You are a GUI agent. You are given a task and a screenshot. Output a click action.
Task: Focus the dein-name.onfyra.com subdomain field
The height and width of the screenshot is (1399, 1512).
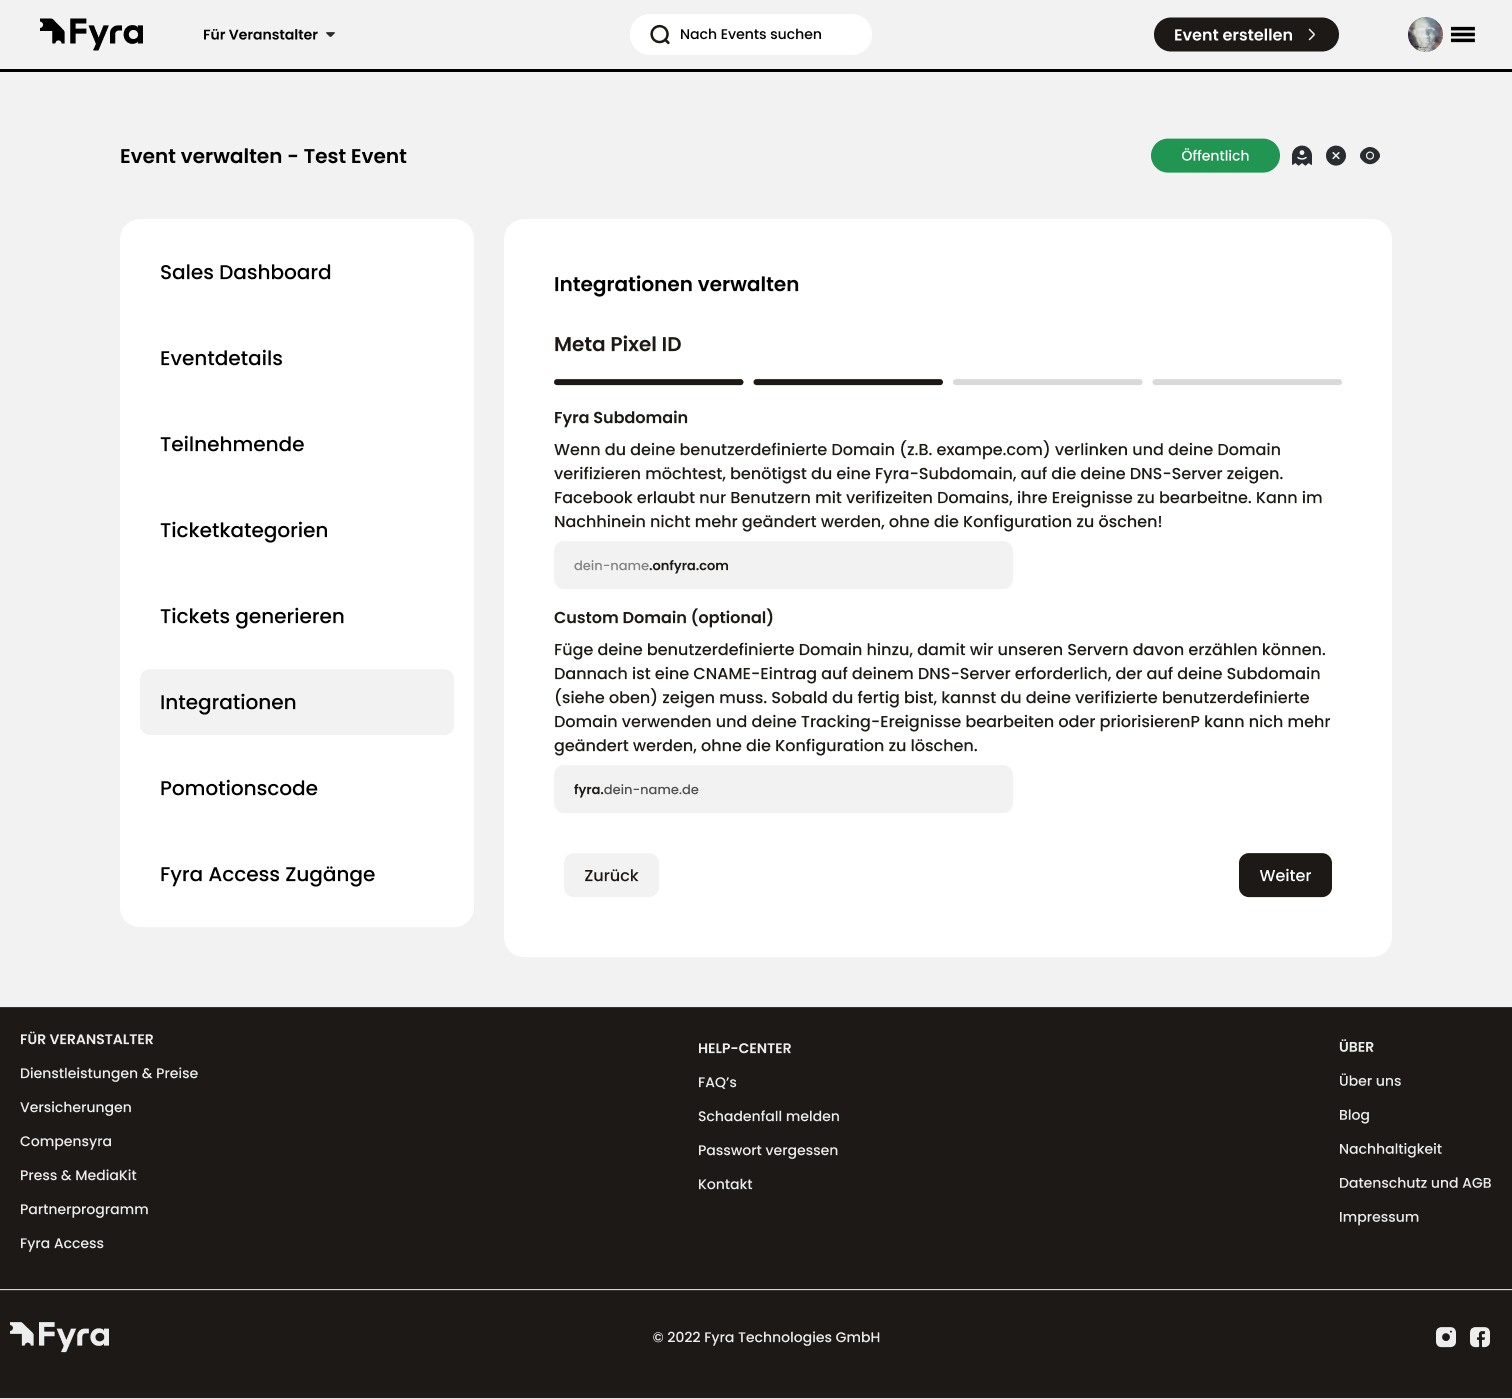coord(783,565)
